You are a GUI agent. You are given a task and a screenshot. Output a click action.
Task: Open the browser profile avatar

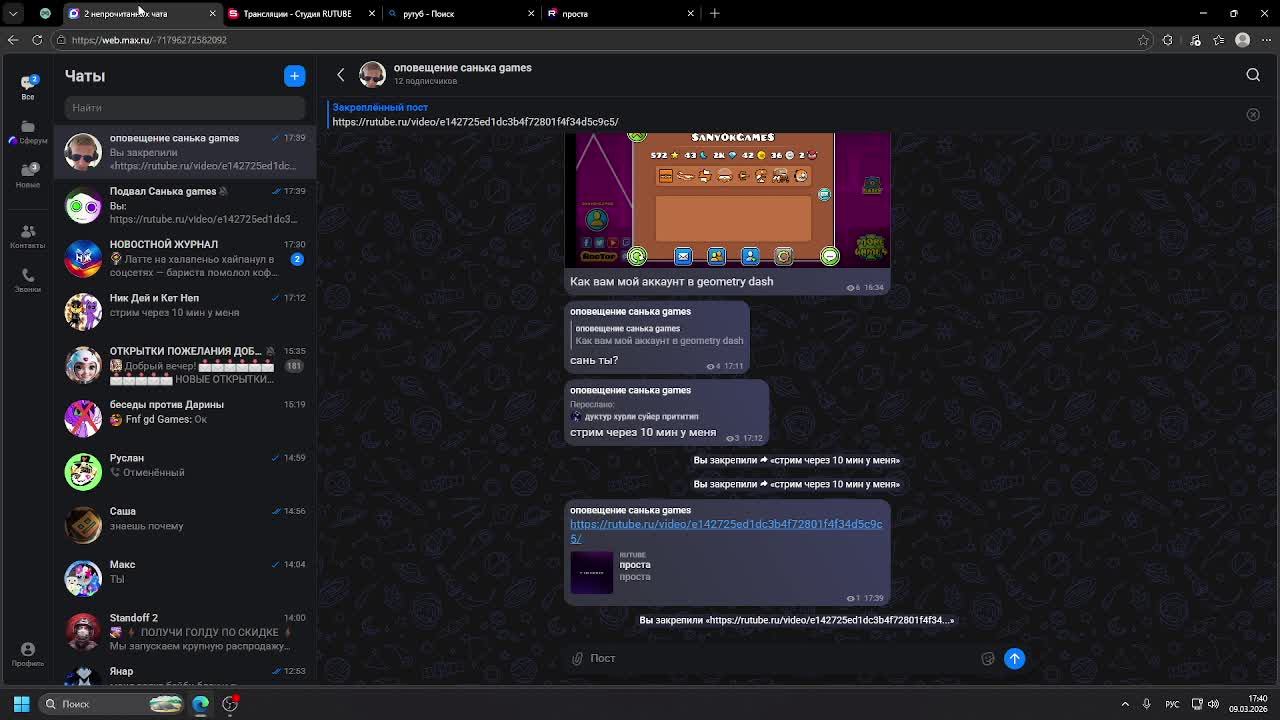[x=1243, y=40]
